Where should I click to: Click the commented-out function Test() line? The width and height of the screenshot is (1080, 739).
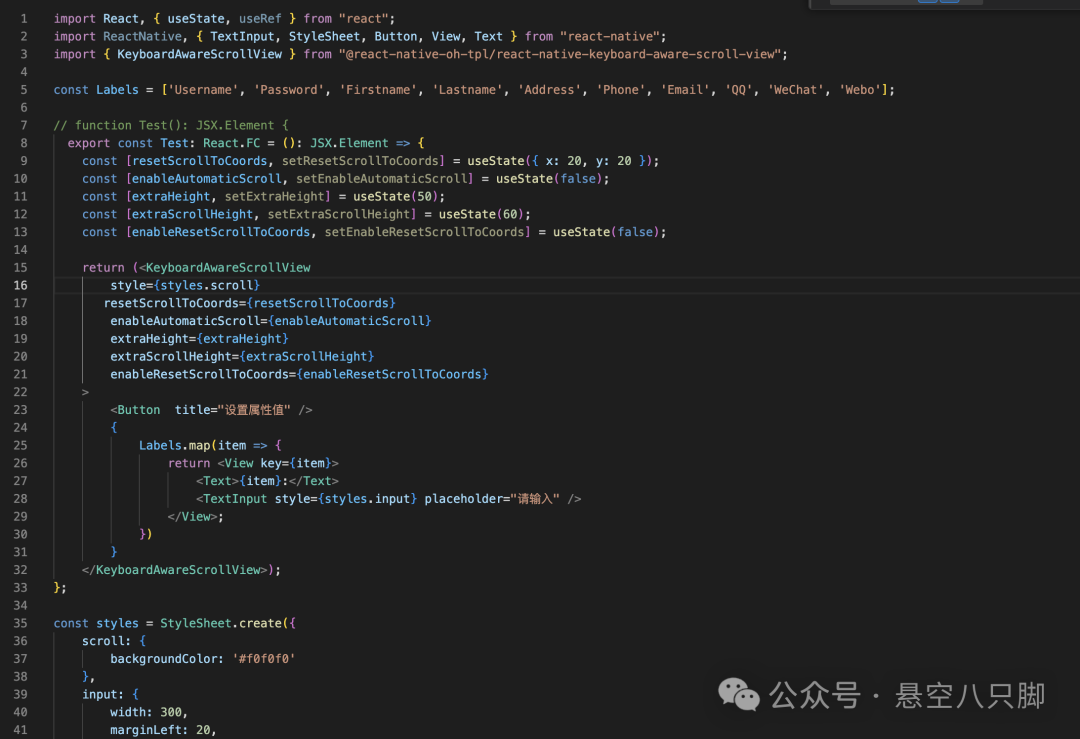point(171,125)
